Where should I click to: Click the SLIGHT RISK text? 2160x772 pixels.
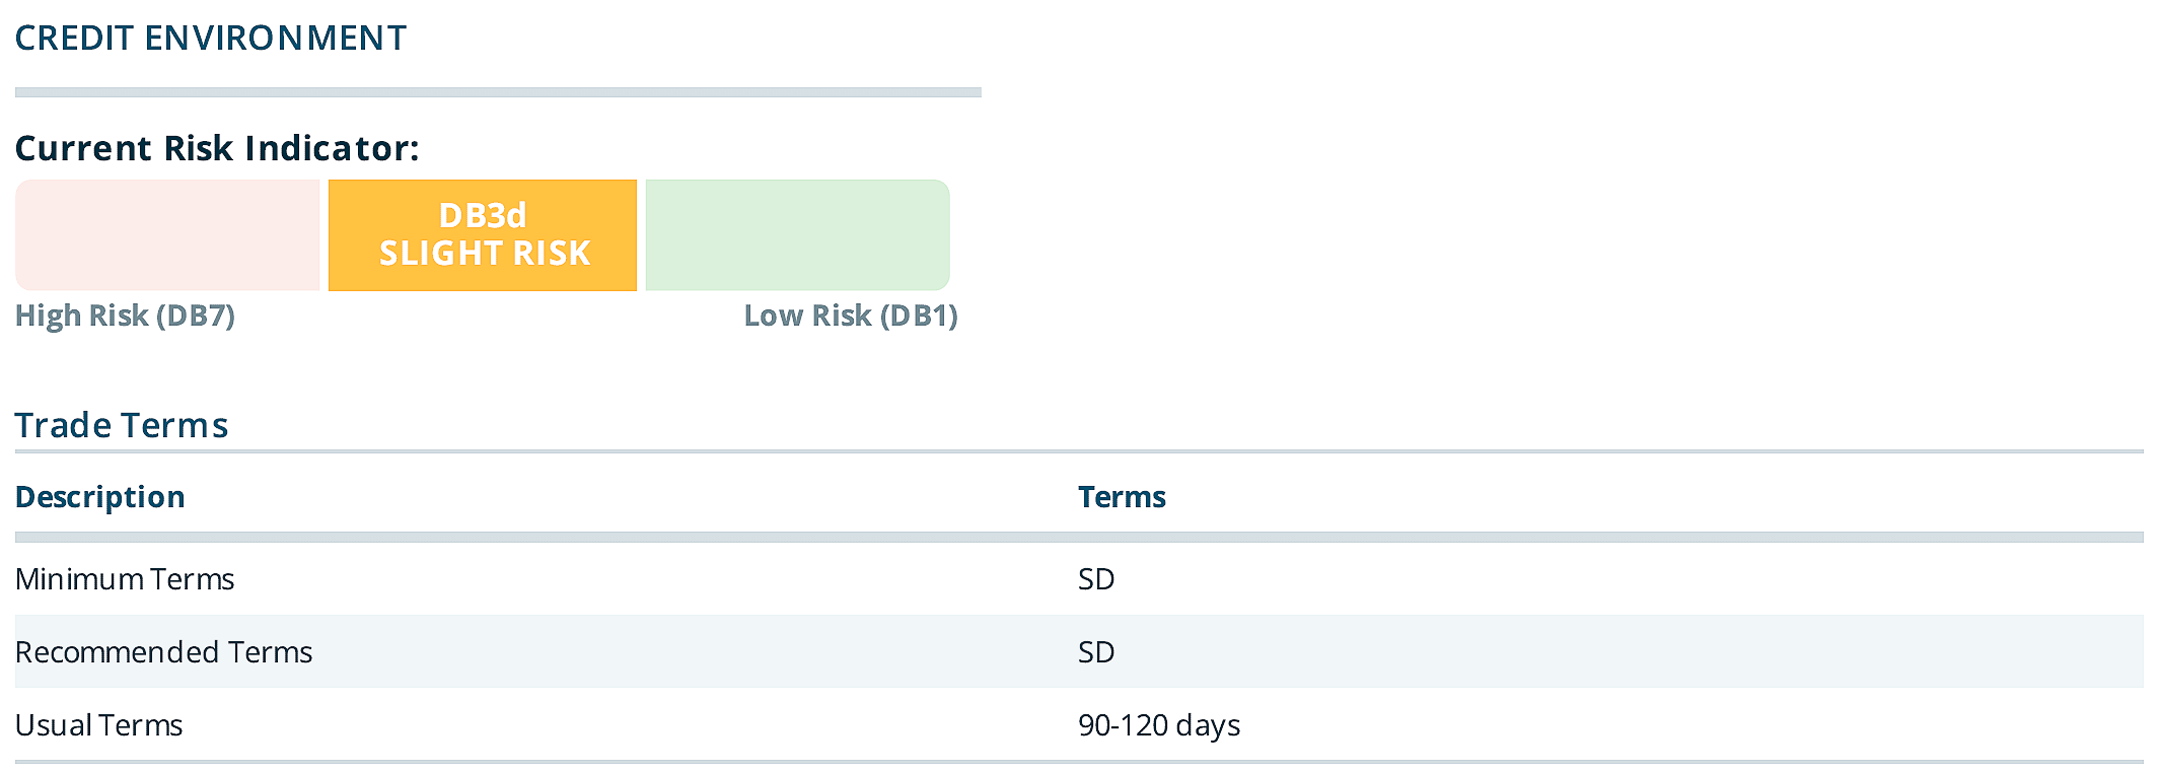pos(484,253)
